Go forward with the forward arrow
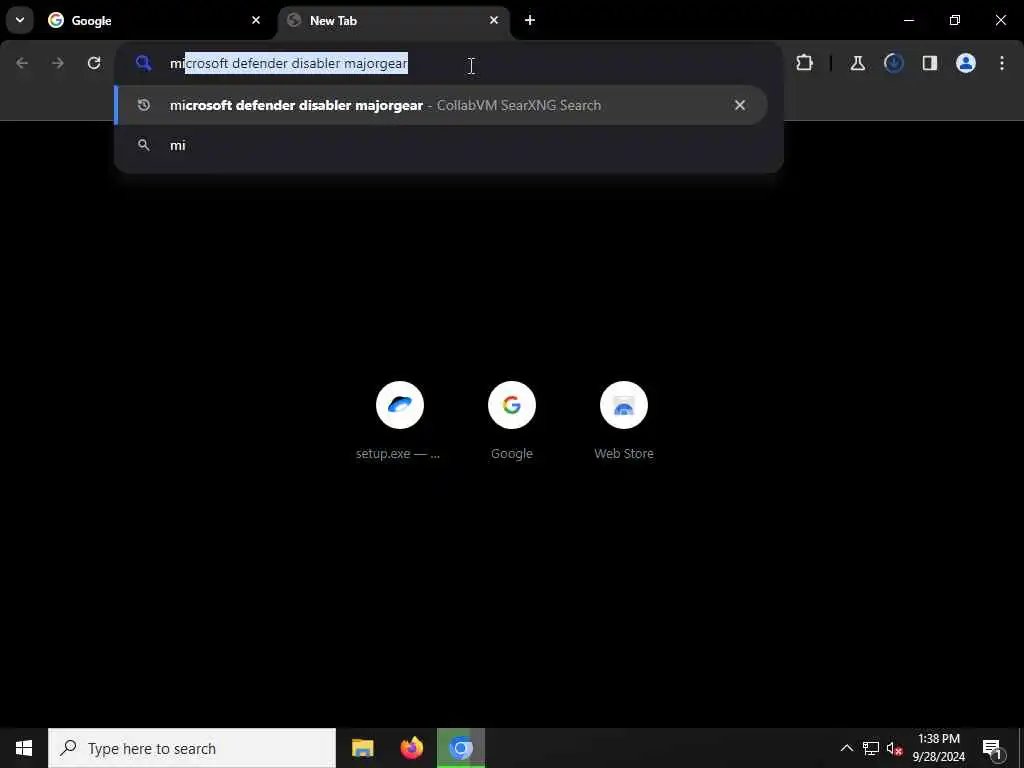Viewport: 1024px width, 768px height. [x=58, y=63]
